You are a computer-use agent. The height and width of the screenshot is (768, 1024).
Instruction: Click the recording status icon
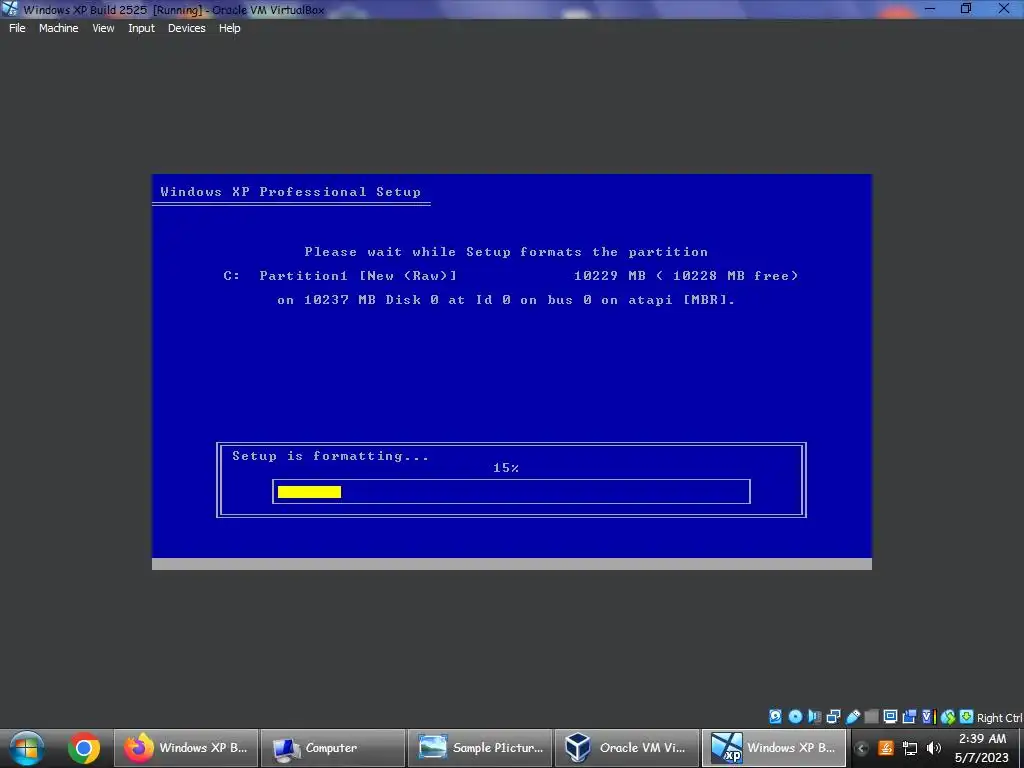tap(908, 716)
